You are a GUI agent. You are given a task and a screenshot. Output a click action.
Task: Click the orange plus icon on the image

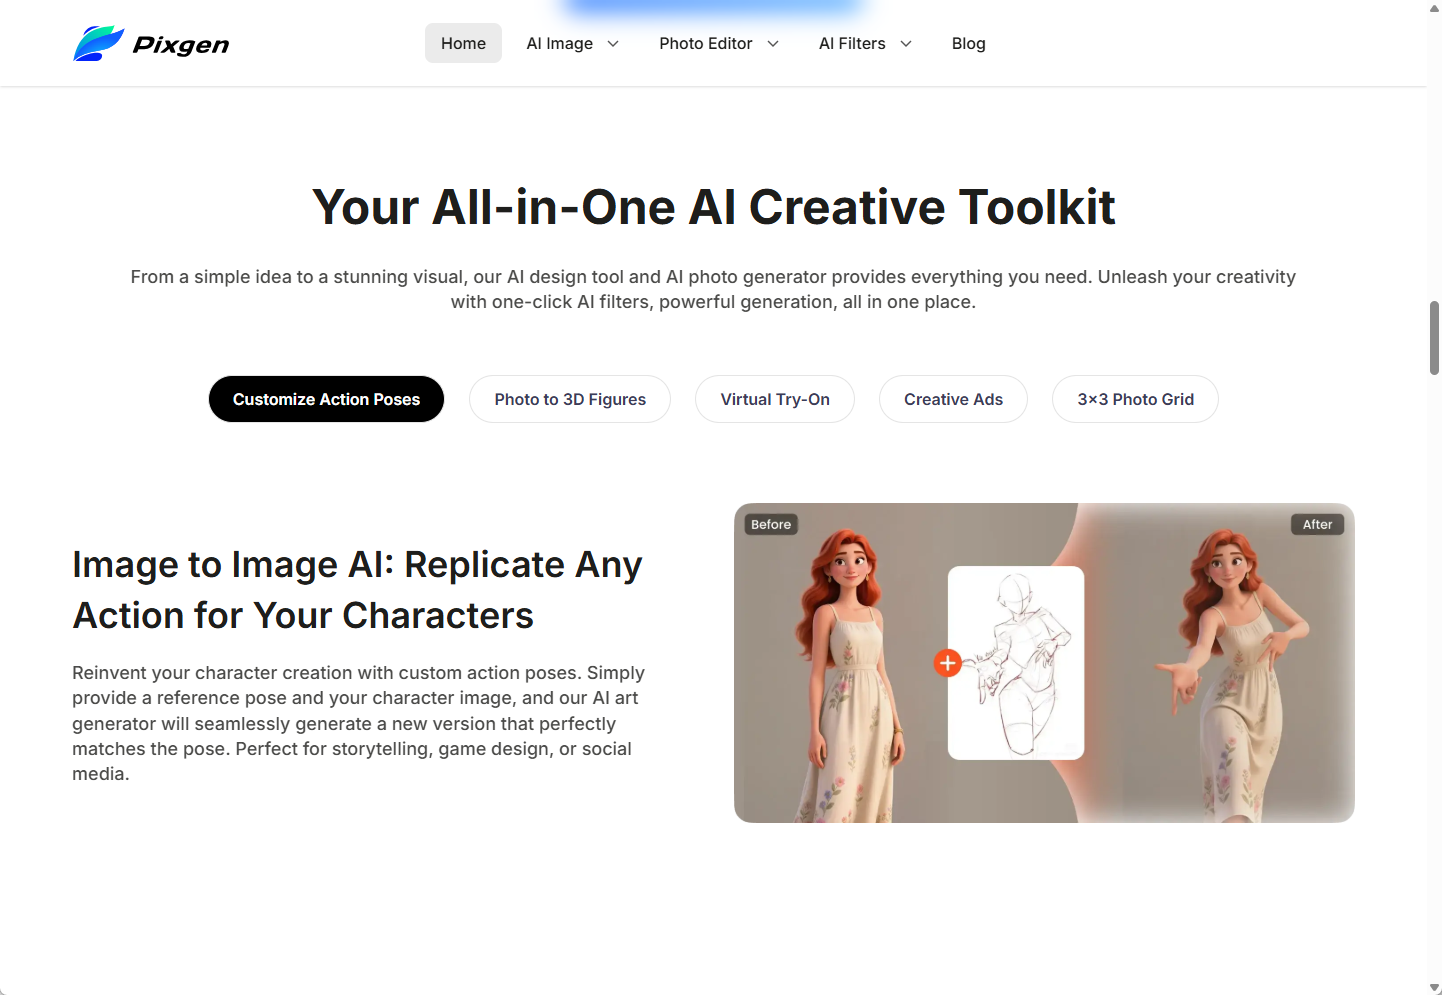pyautogui.click(x=947, y=662)
